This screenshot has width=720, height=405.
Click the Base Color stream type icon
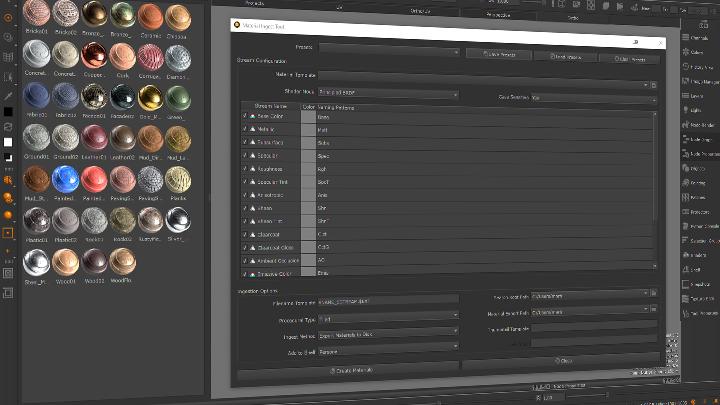click(x=254, y=117)
